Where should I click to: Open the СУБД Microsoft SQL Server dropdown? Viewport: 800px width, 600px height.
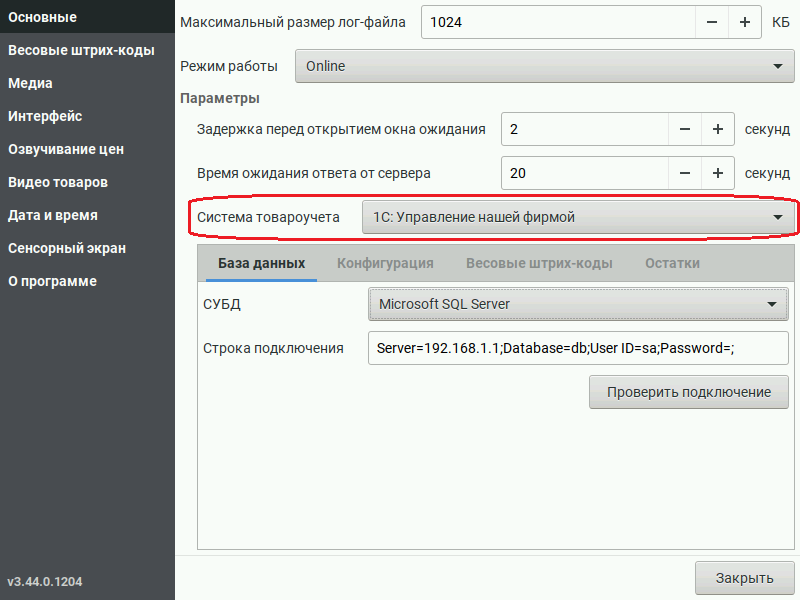(578, 304)
